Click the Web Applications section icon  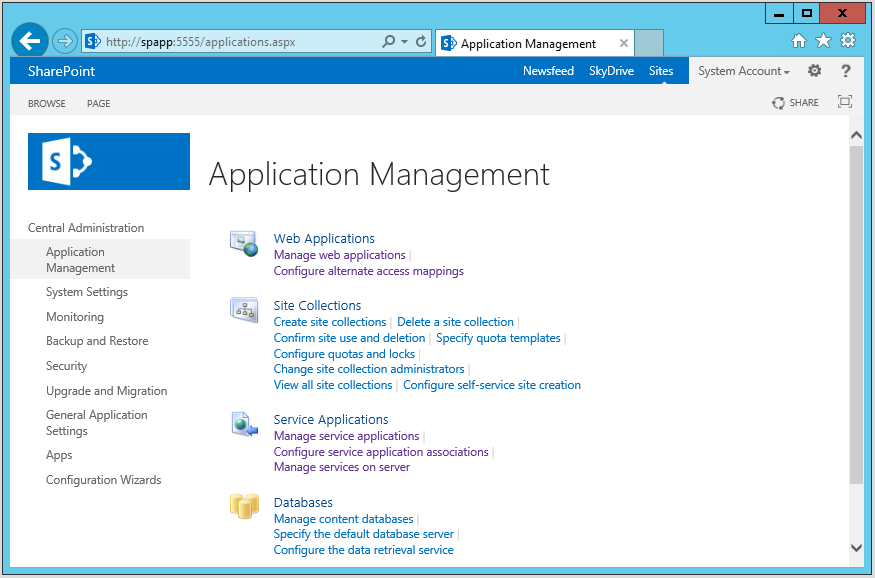pos(244,243)
